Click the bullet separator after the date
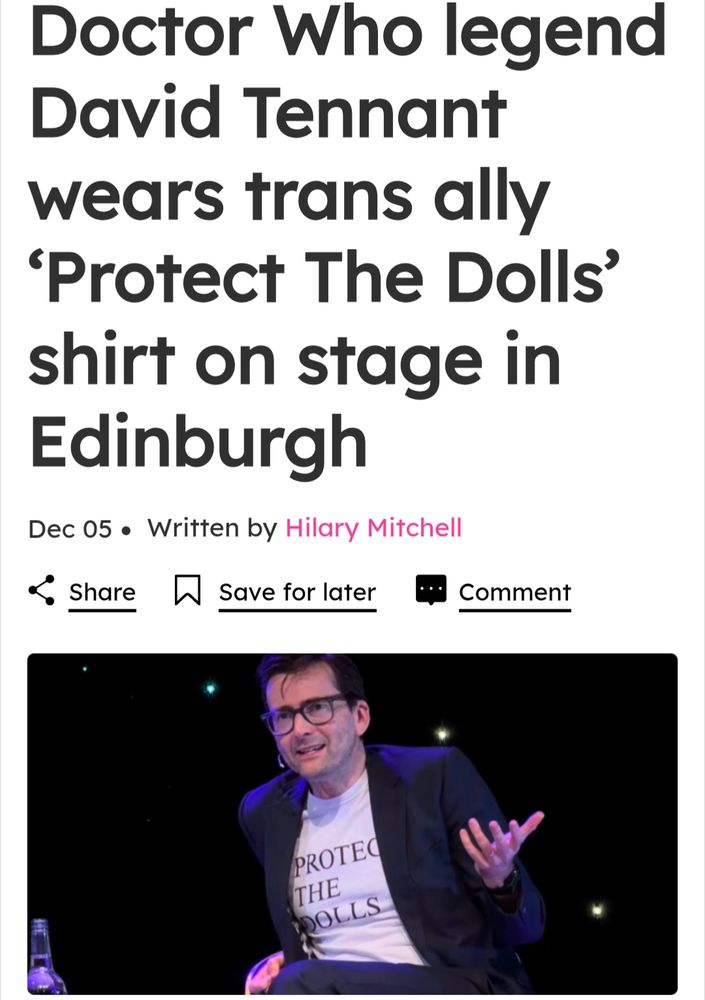 128,530
